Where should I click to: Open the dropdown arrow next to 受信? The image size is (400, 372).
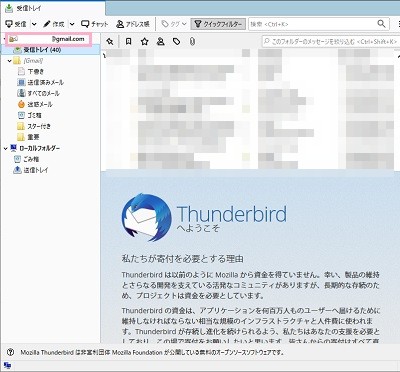pos(34,24)
